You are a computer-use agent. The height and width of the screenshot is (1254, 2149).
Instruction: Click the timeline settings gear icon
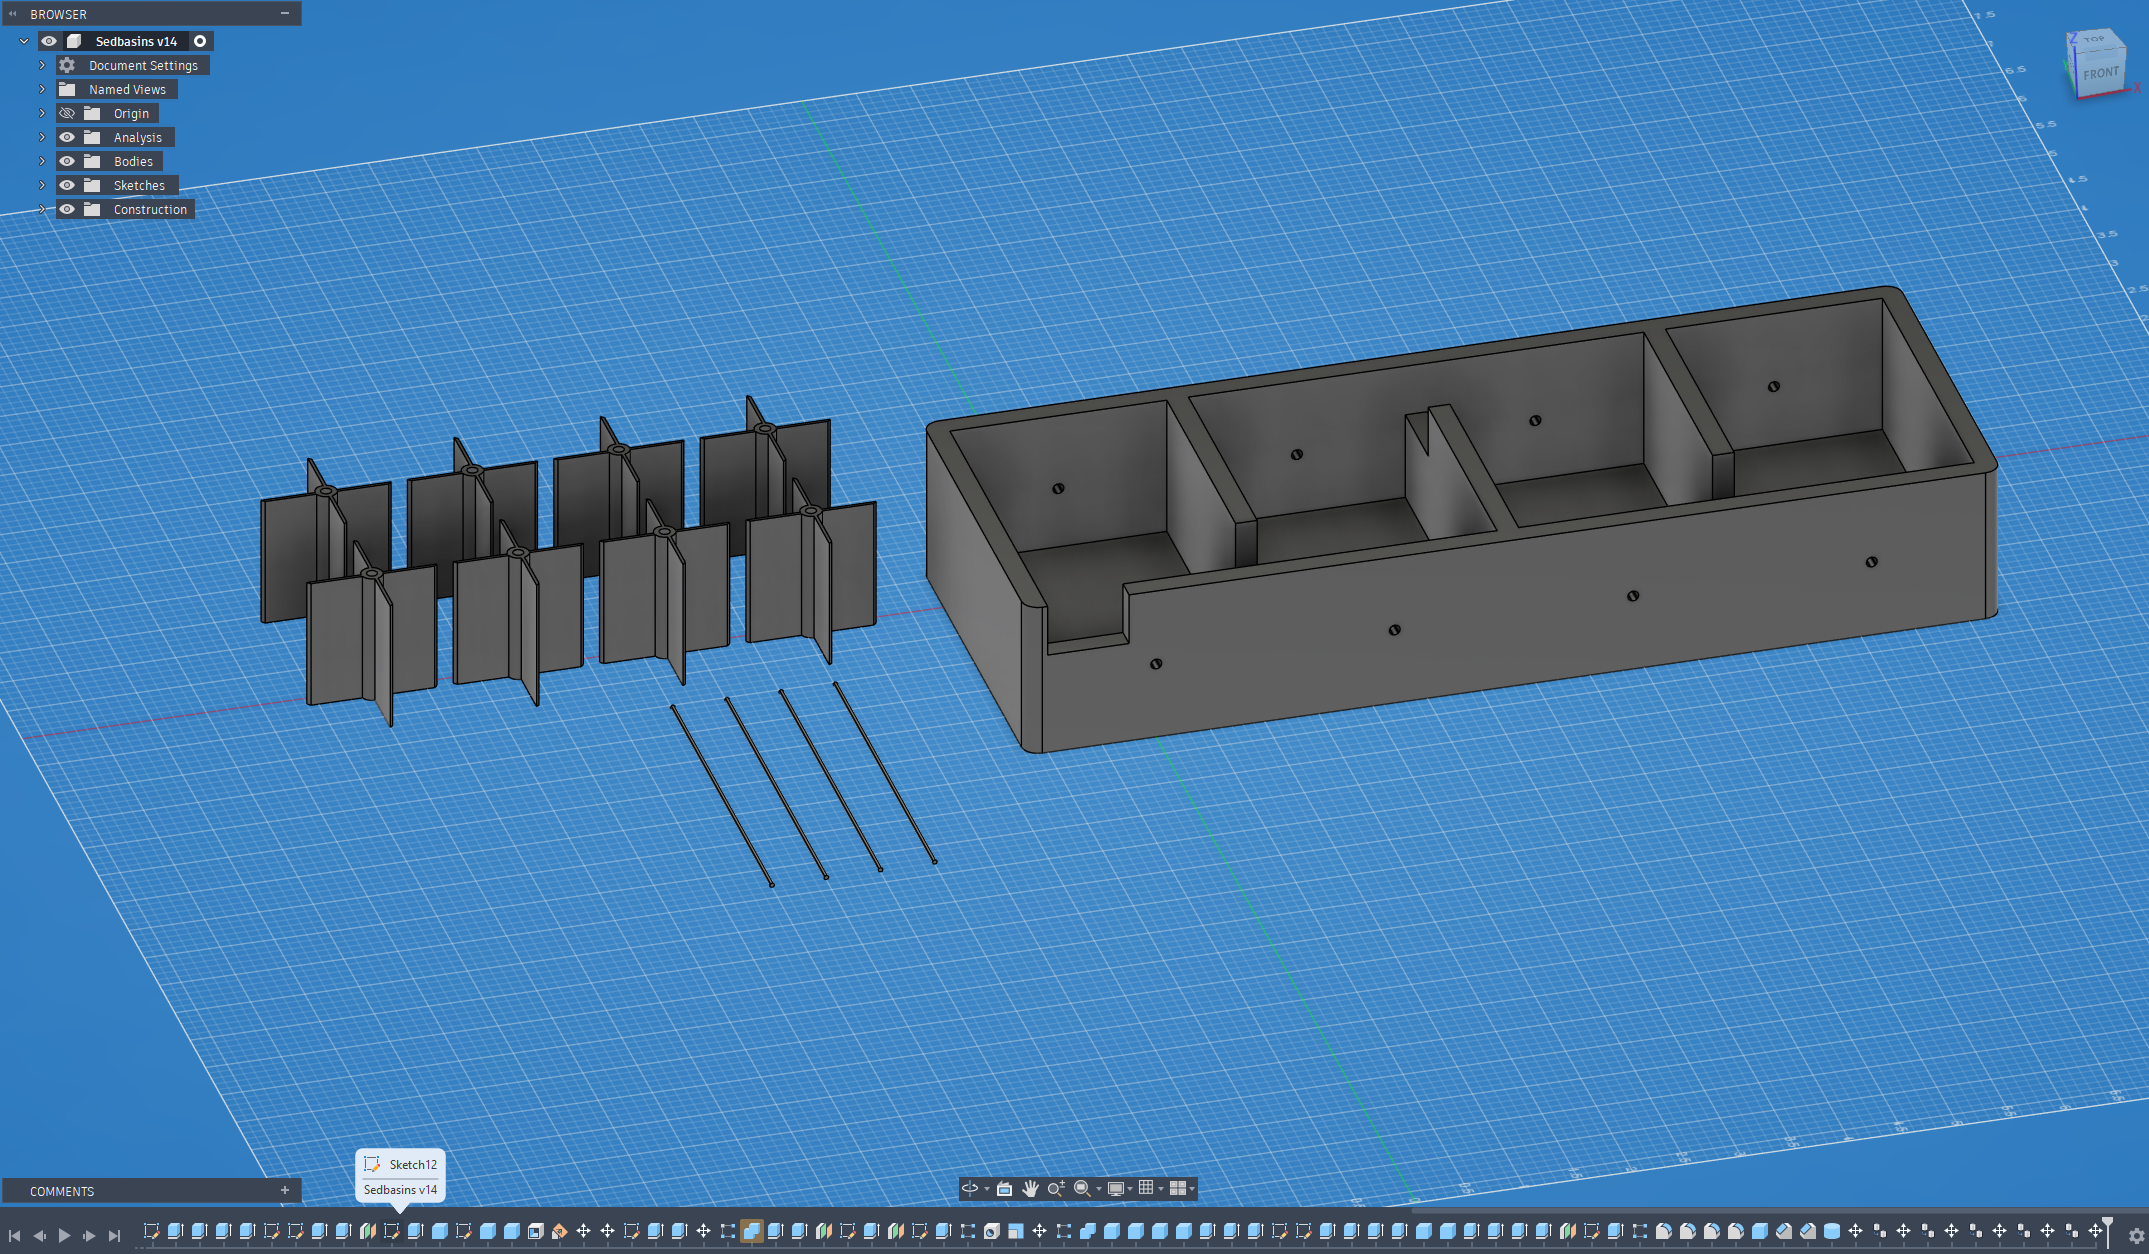click(2136, 1236)
